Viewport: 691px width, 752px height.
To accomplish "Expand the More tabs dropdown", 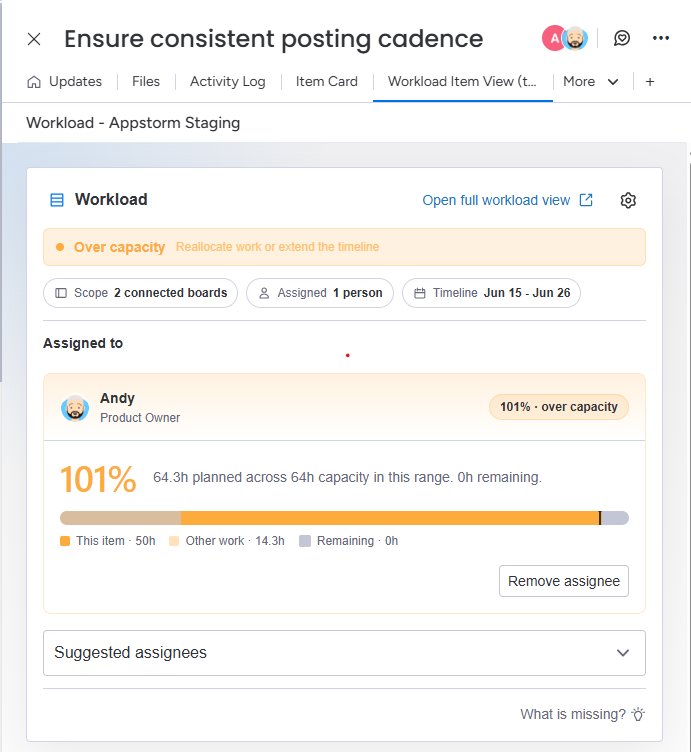I will click(x=591, y=82).
